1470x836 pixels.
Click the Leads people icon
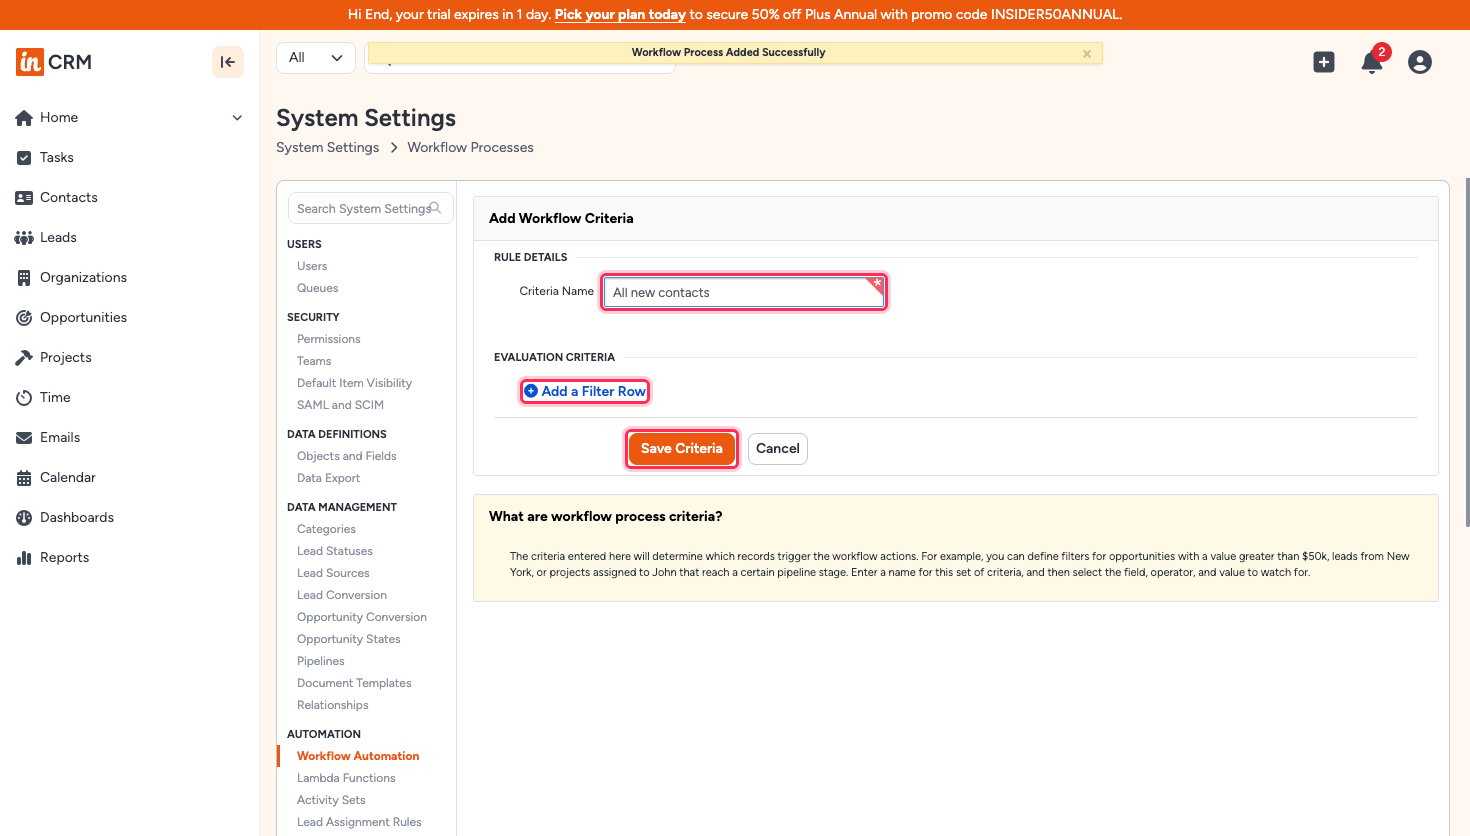pyautogui.click(x=24, y=238)
